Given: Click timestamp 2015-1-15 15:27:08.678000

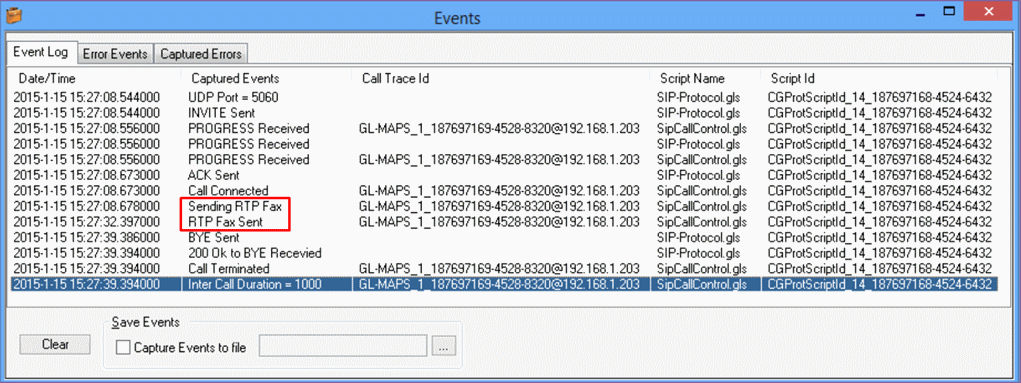Looking at the screenshot, I should click(86, 206).
